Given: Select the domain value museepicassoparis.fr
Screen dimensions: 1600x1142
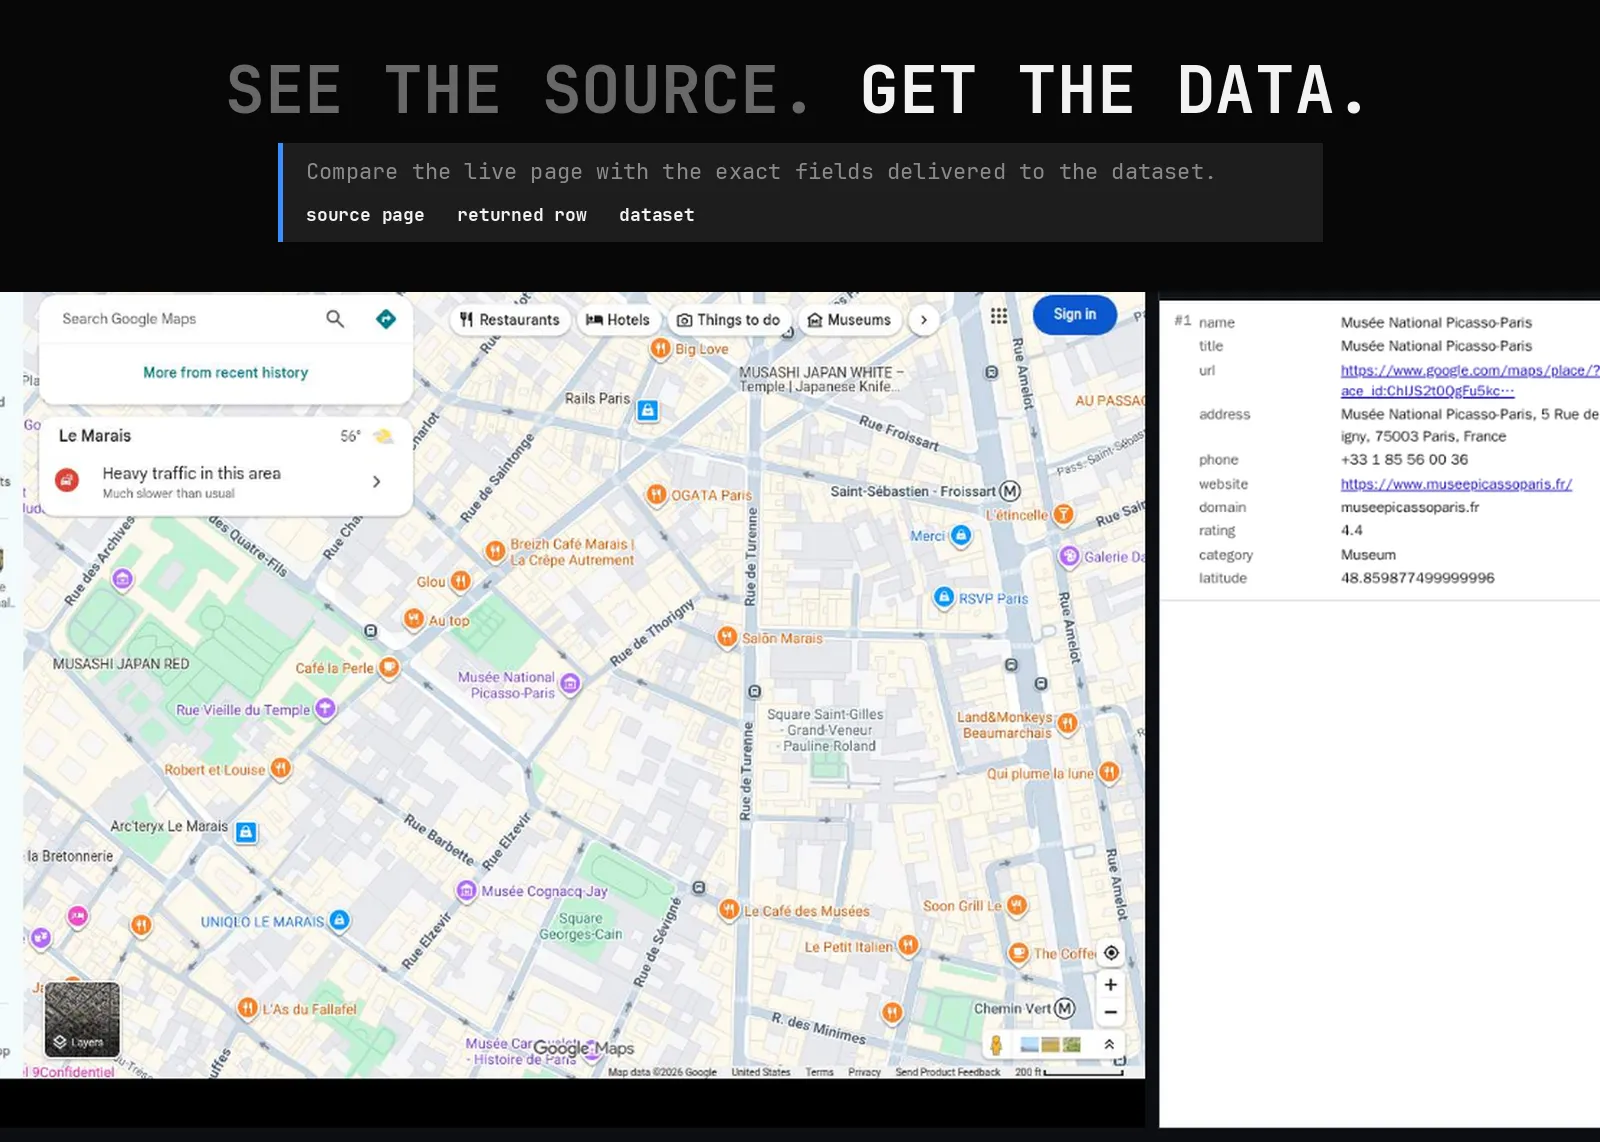Looking at the screenshot, I should click(1409, 507).
